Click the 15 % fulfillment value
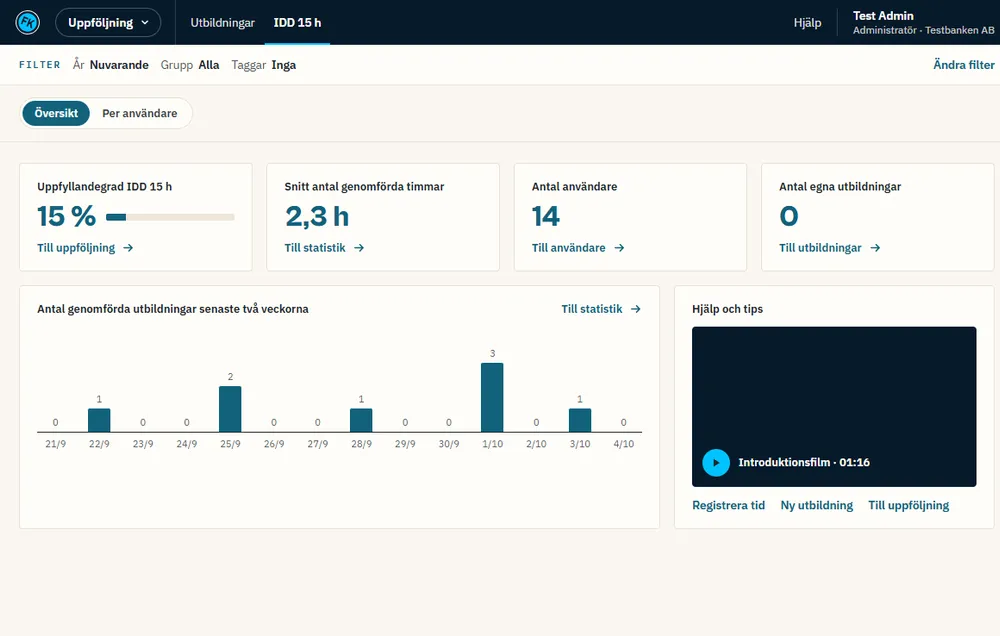1000x636 pixels. point(66,216)
